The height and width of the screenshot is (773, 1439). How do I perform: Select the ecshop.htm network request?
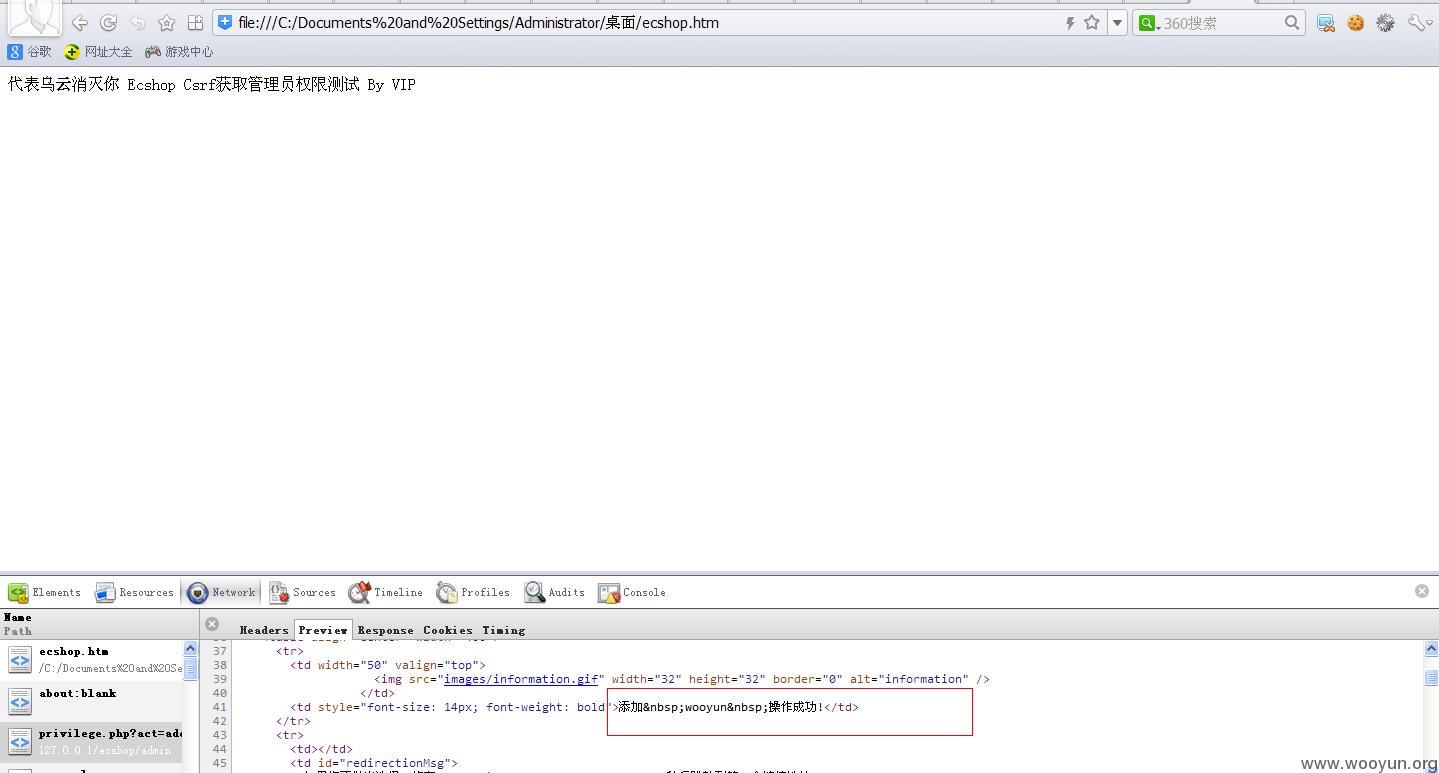(x=91, y=659)
